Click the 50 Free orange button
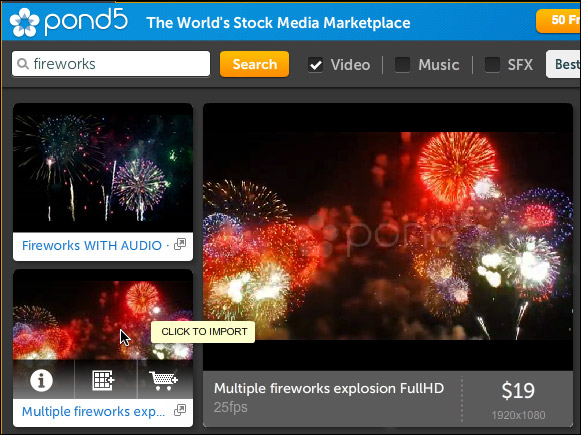The width and height of the screenshot is (581, 435). point(558,20)
